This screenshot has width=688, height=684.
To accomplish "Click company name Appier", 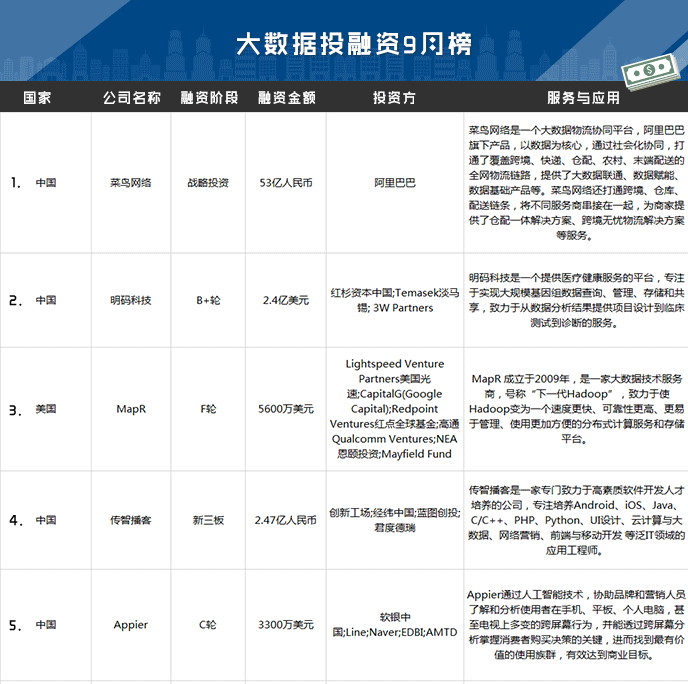I will click(131, 625).
